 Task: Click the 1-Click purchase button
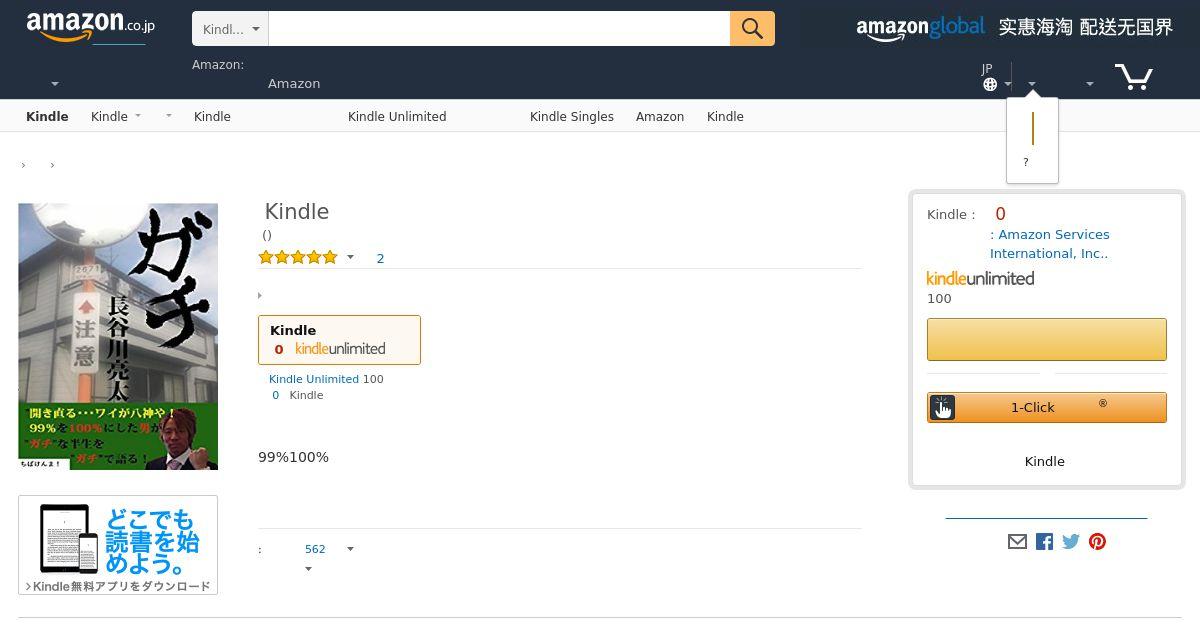click(x=1047, y=407)
